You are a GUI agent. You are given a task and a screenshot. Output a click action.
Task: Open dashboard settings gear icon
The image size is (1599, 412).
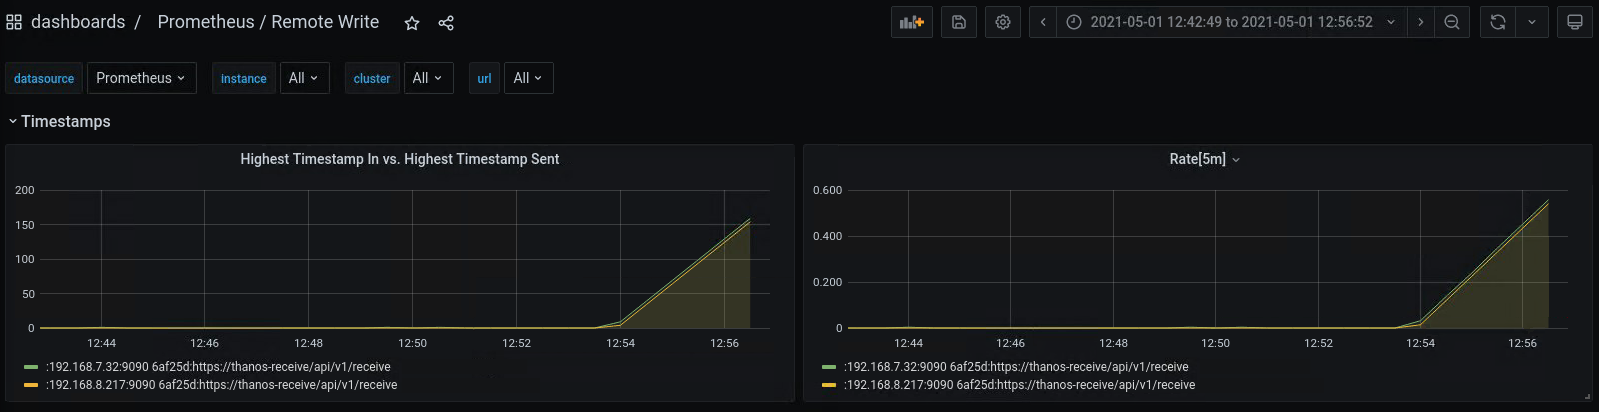coord(1003,22)
